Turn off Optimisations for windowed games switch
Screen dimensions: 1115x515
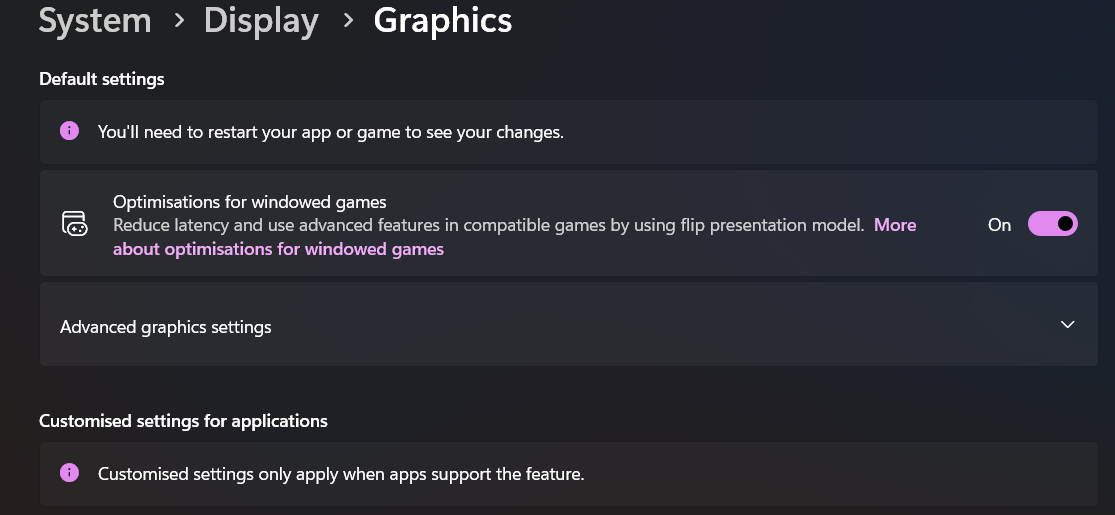pyautogui.click(x=1052, y=224)
